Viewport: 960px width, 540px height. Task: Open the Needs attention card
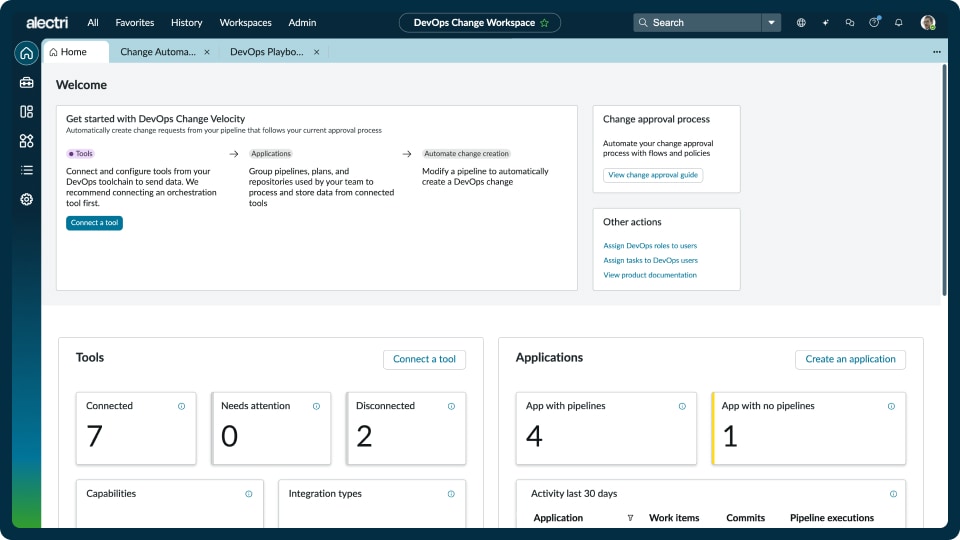(271, 429)
